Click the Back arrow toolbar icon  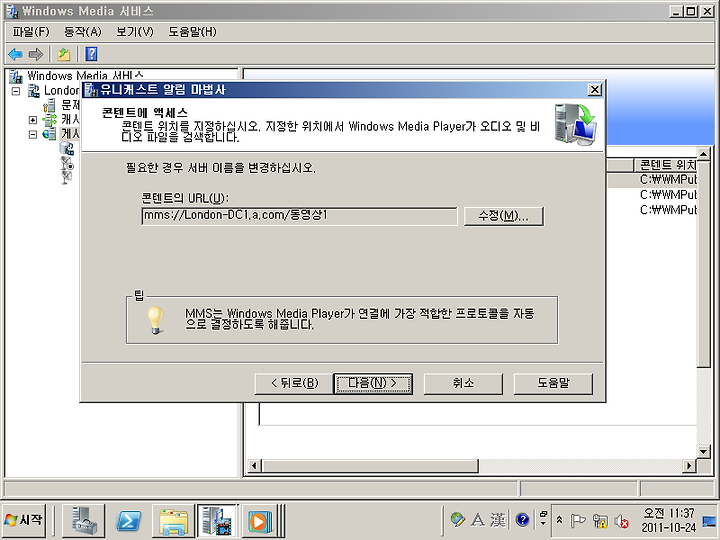point(15,54)
